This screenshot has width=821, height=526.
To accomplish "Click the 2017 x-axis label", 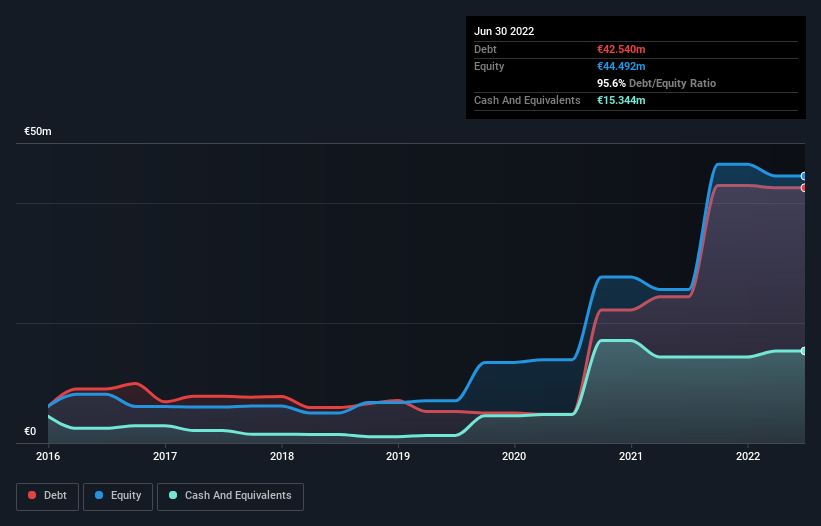I will pos(165,456).
